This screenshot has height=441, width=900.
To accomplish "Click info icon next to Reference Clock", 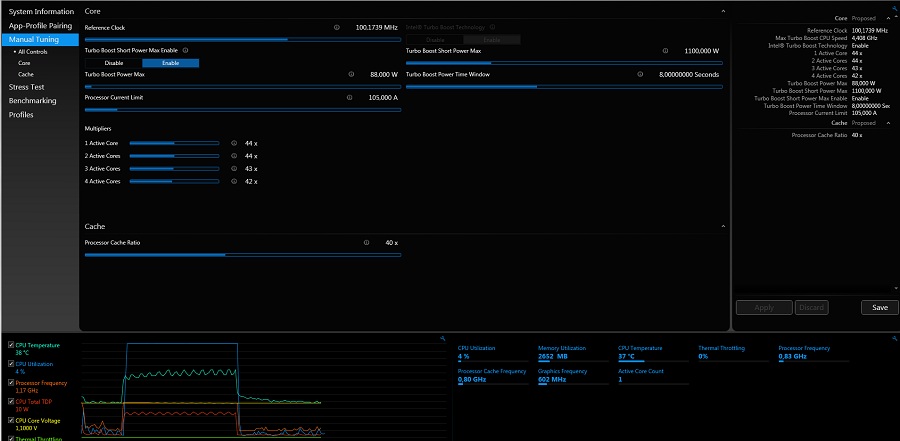I will pos(336,28).
